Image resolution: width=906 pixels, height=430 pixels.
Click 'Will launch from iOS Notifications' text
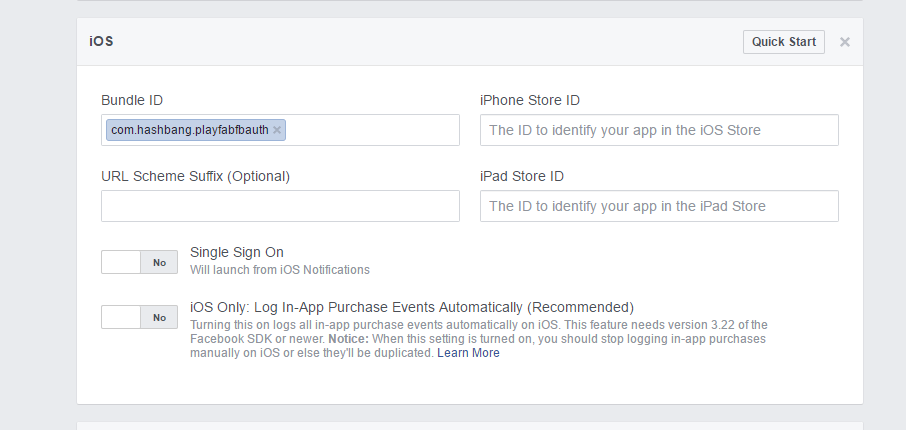(x=280, y=270)
